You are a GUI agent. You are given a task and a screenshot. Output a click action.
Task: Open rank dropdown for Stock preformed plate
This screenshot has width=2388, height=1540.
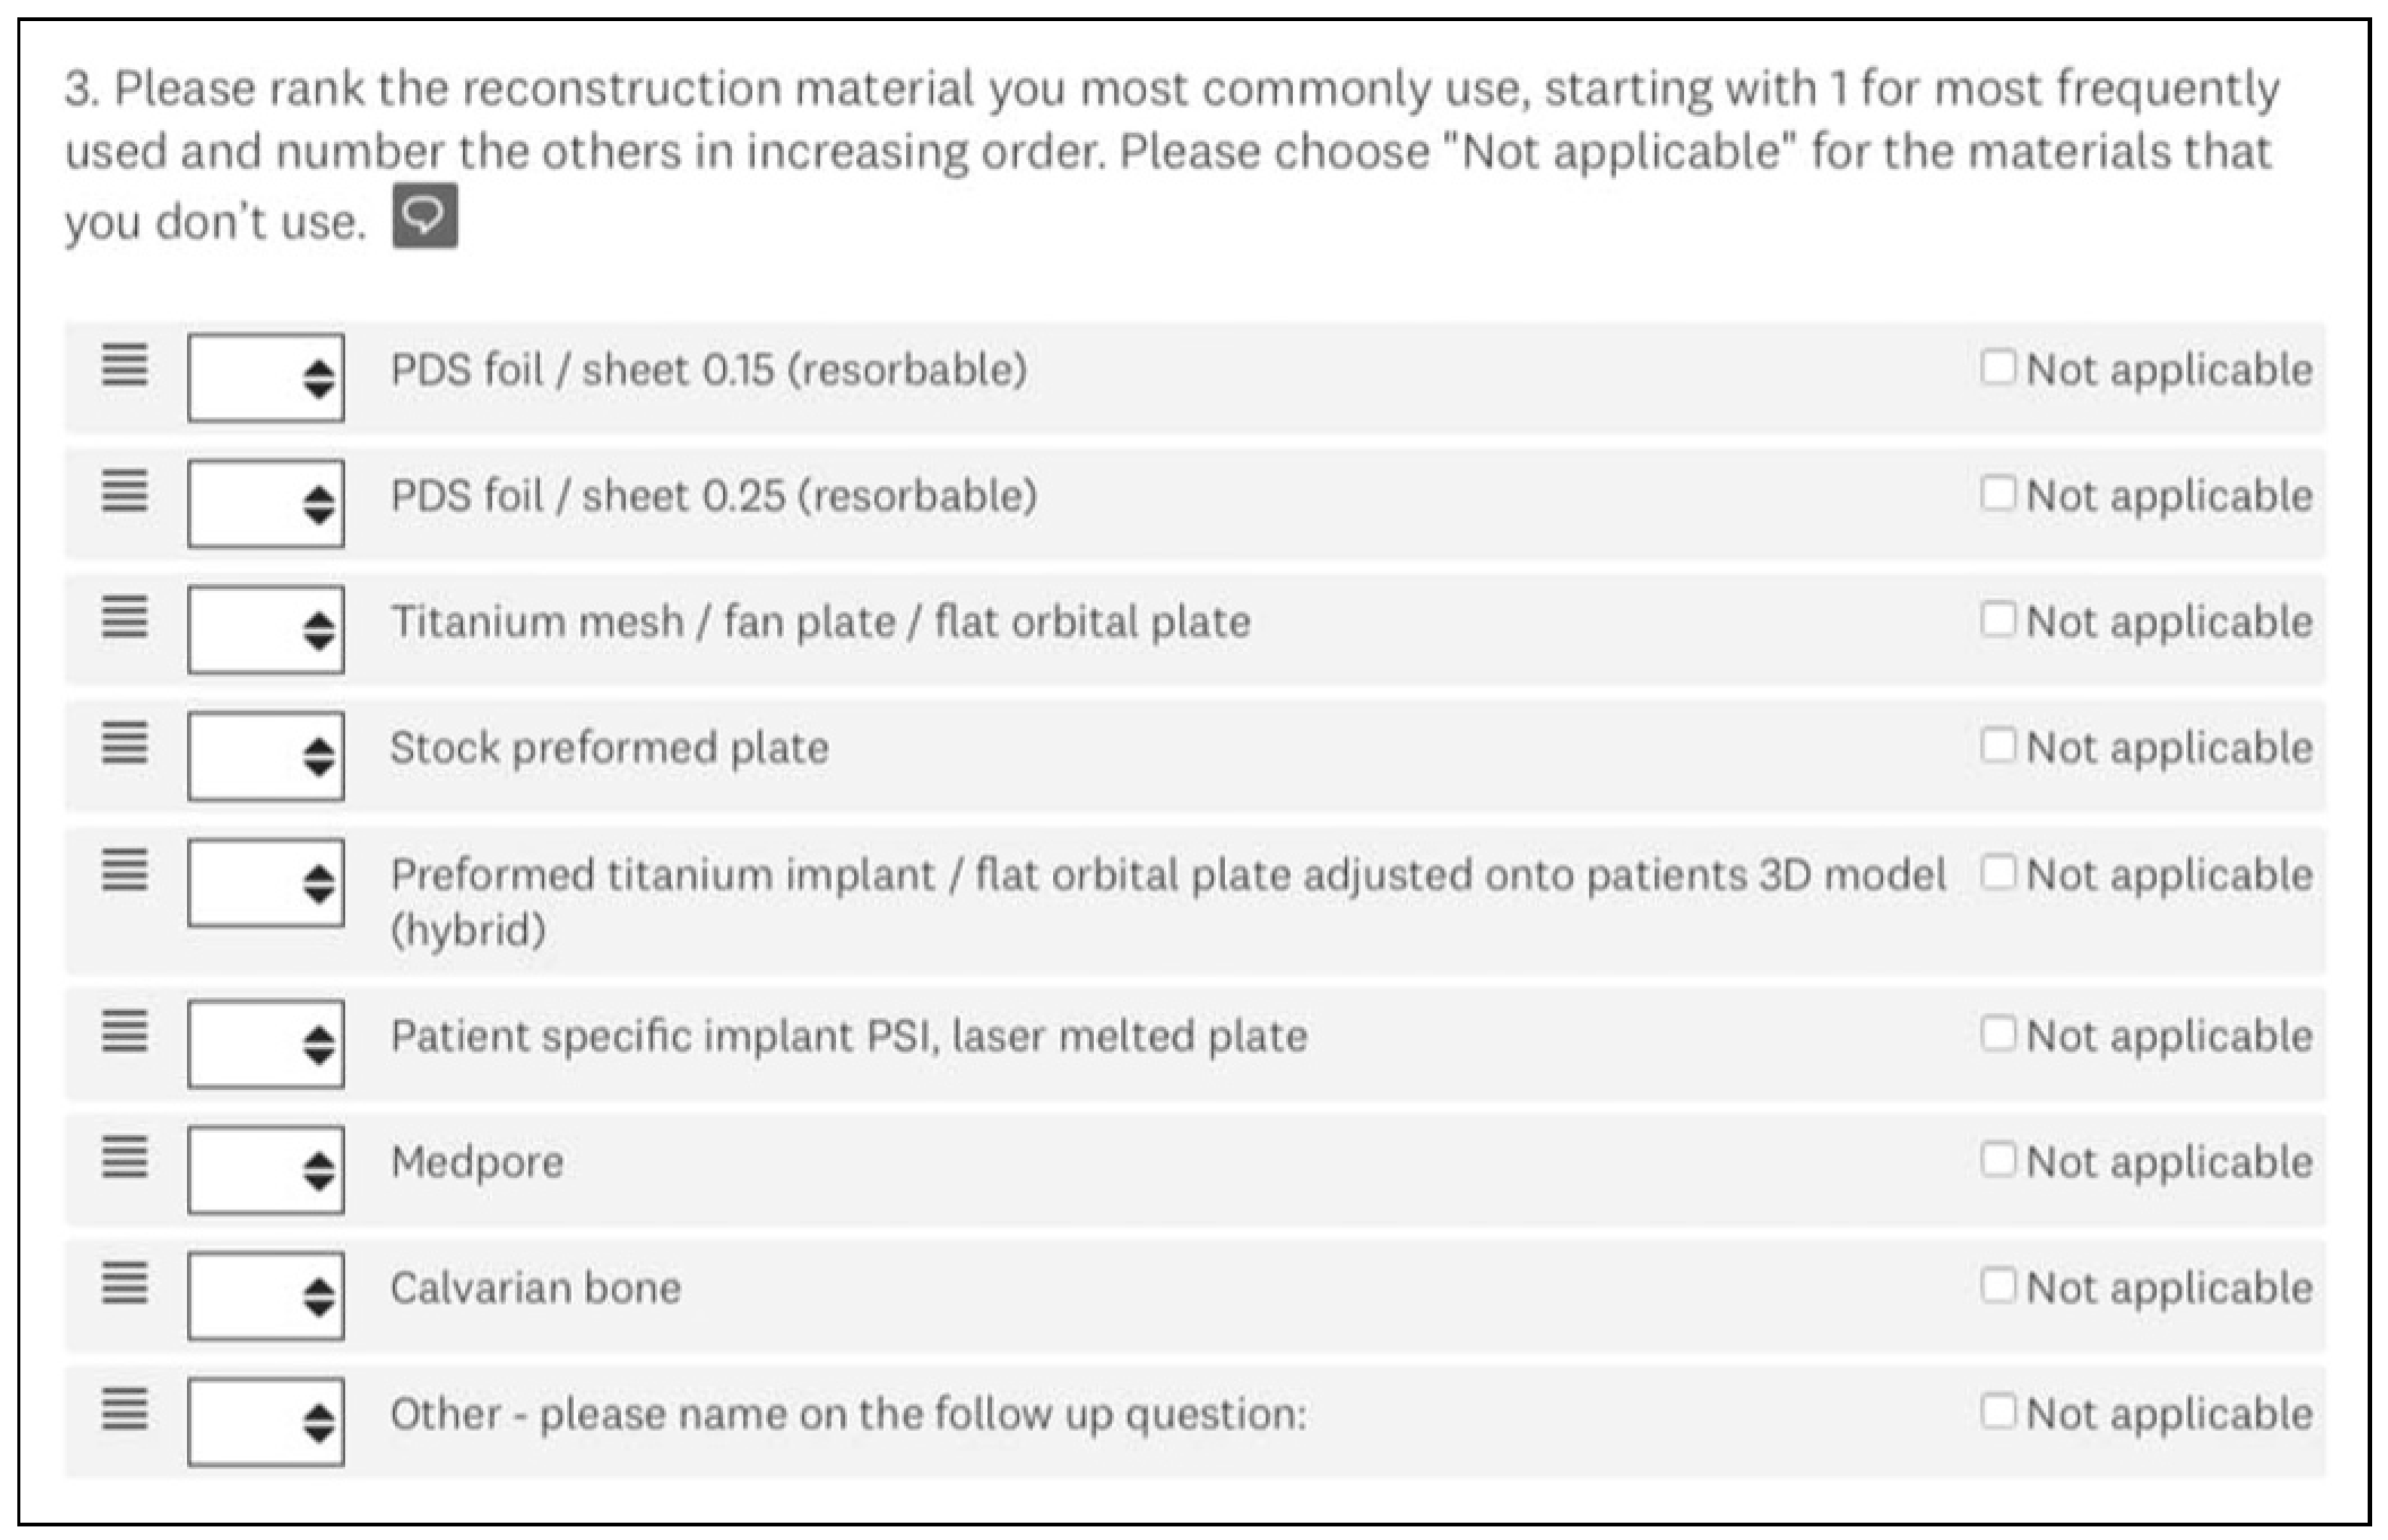tap(266, 755)
